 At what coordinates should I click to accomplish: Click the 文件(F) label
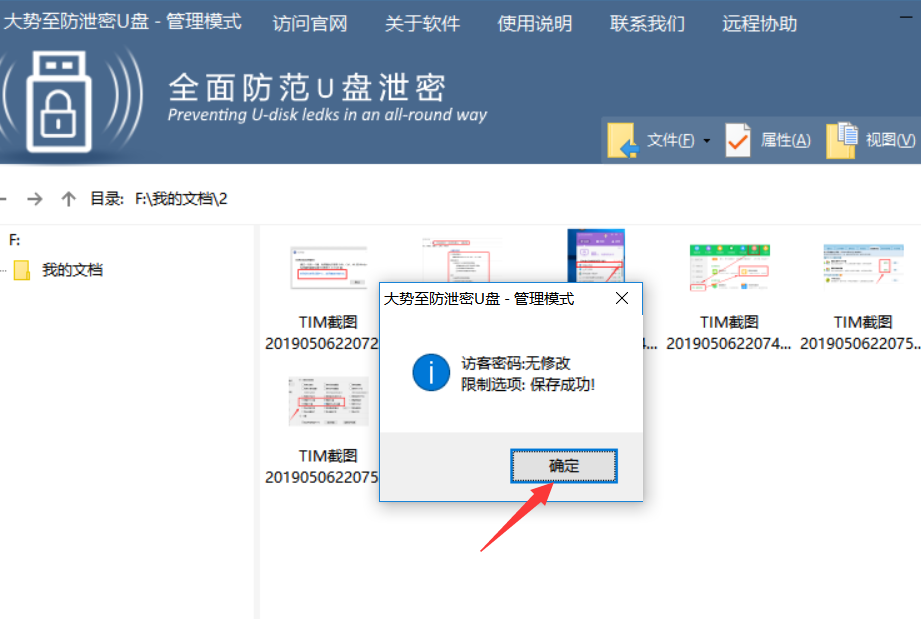point(670,140)
